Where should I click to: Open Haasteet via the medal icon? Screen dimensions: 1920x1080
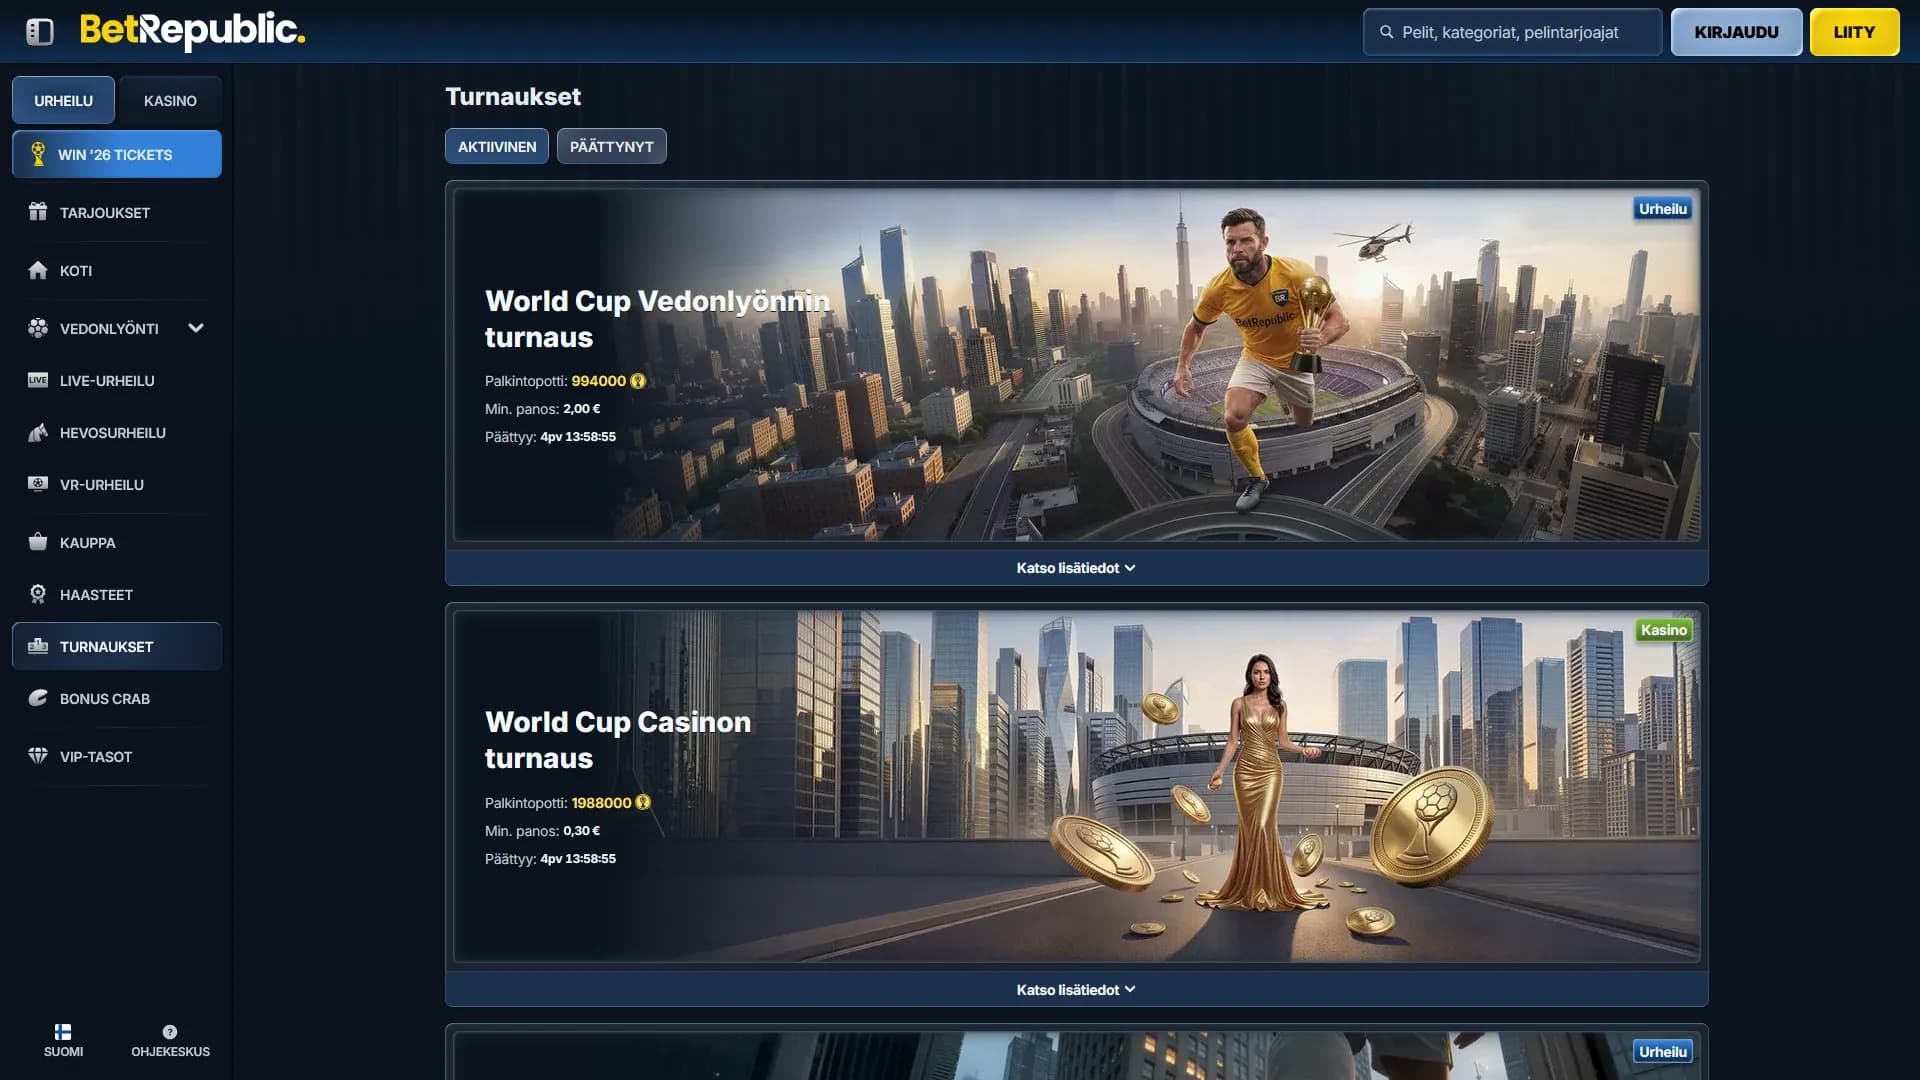pyautogui.click(x=38, y=594)
